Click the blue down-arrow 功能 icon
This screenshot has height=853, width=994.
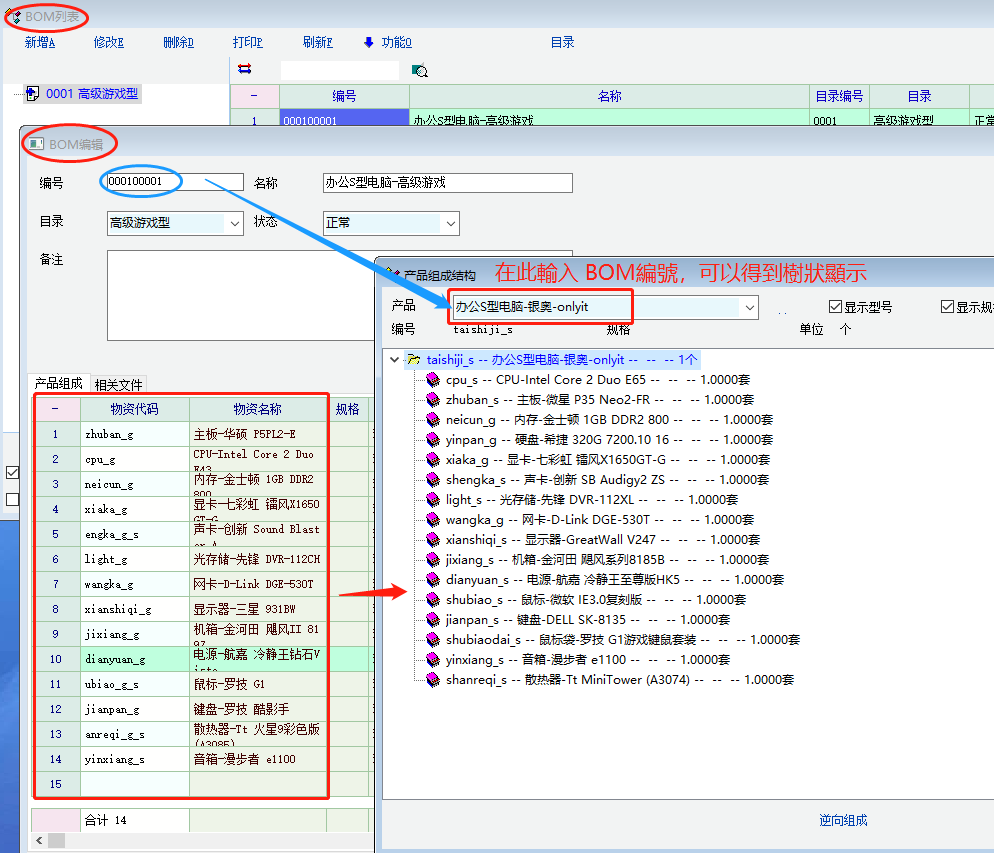(x=368, y=42)
